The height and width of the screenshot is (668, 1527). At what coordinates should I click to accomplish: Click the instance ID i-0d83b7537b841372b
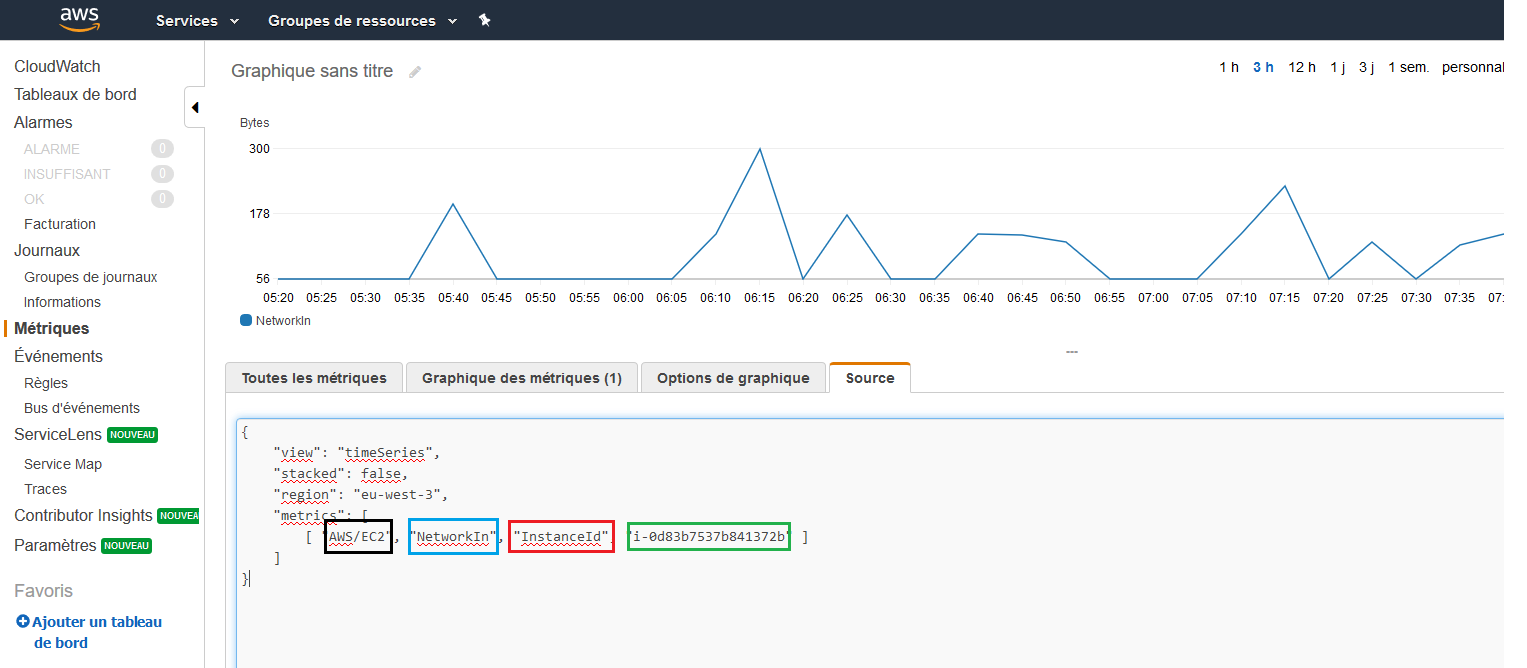click(709, 537)
